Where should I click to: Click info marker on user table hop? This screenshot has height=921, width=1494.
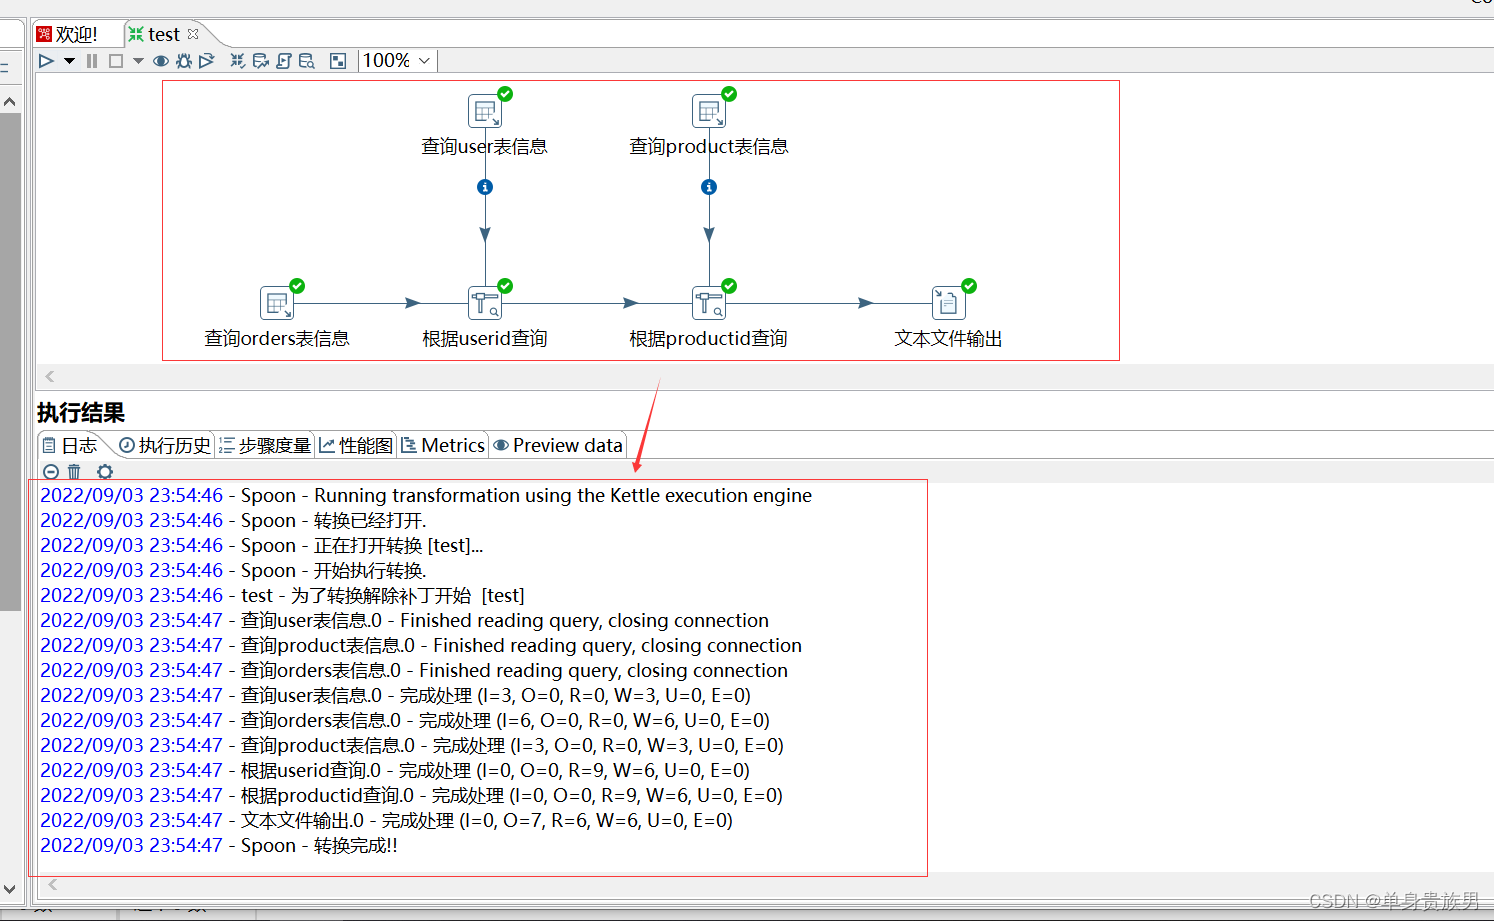[485, 187]
